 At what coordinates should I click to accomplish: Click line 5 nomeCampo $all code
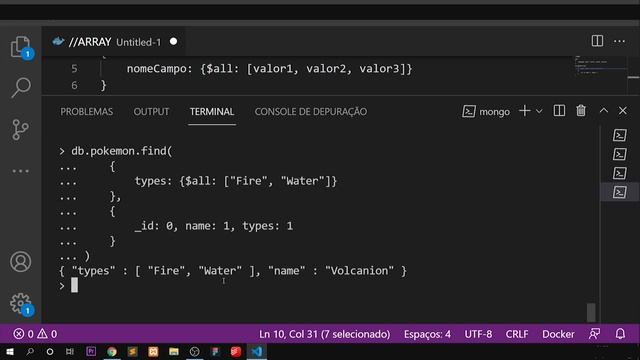[x=269, y=69]
